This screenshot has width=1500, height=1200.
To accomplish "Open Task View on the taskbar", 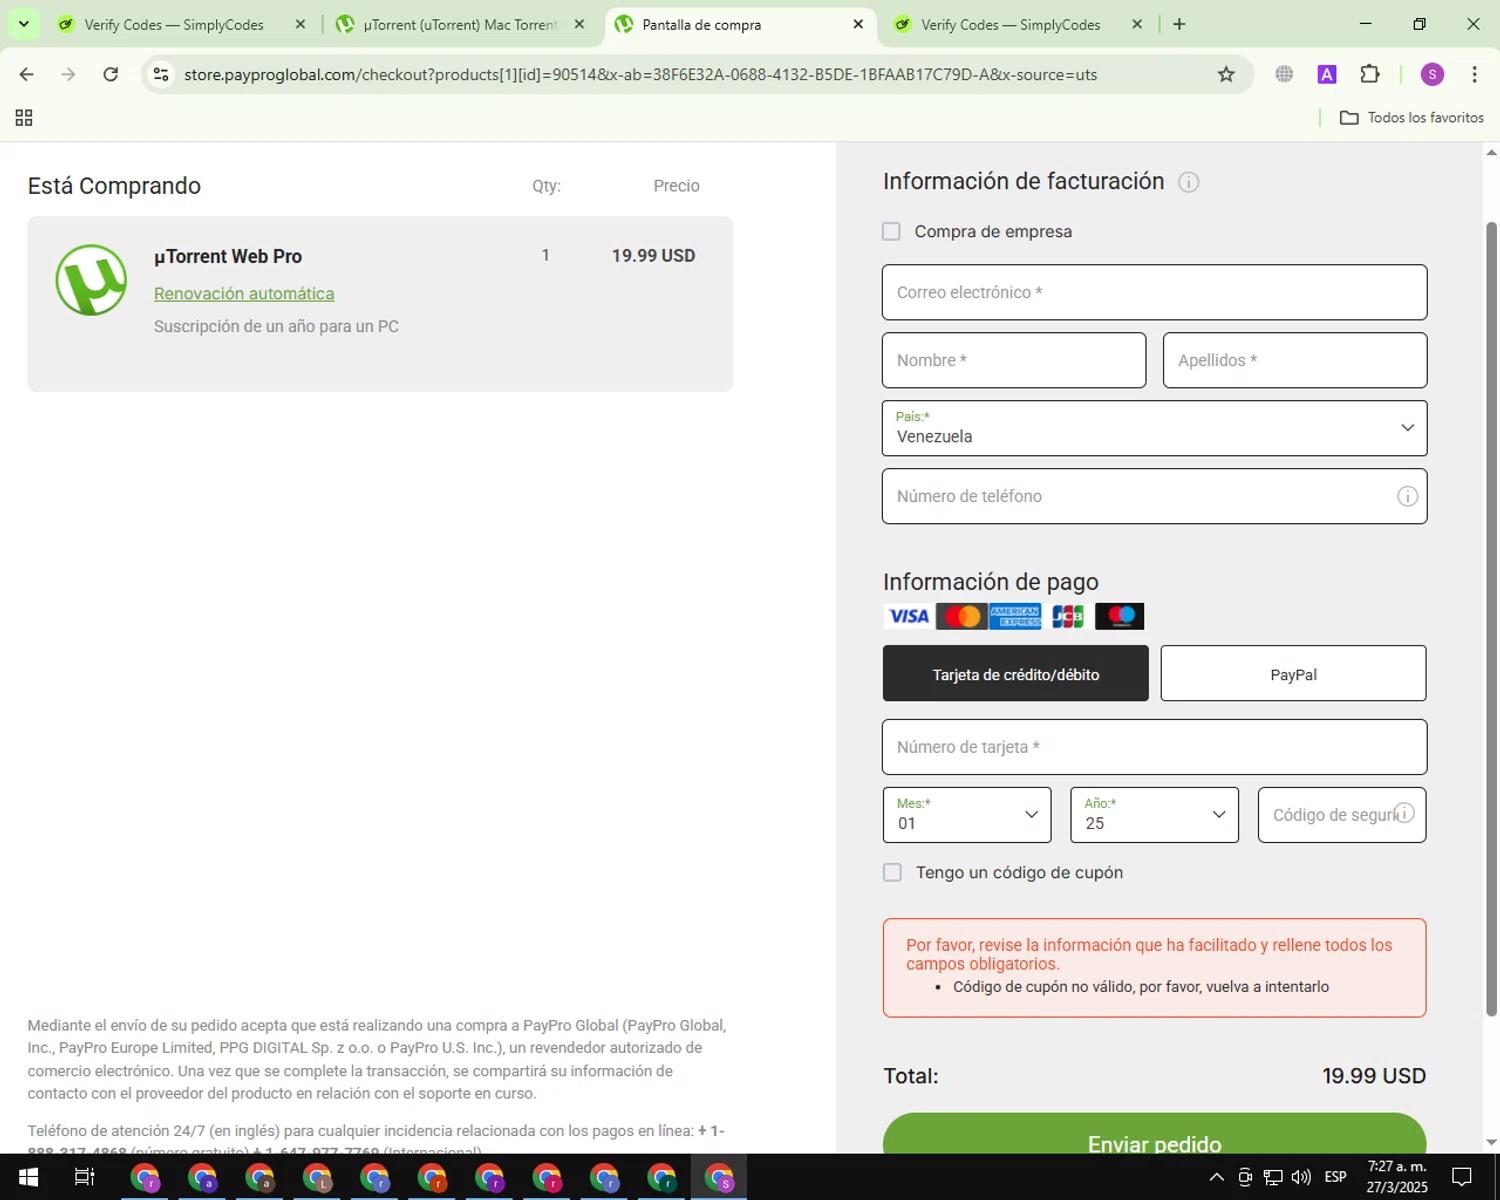I will 85,1177.
